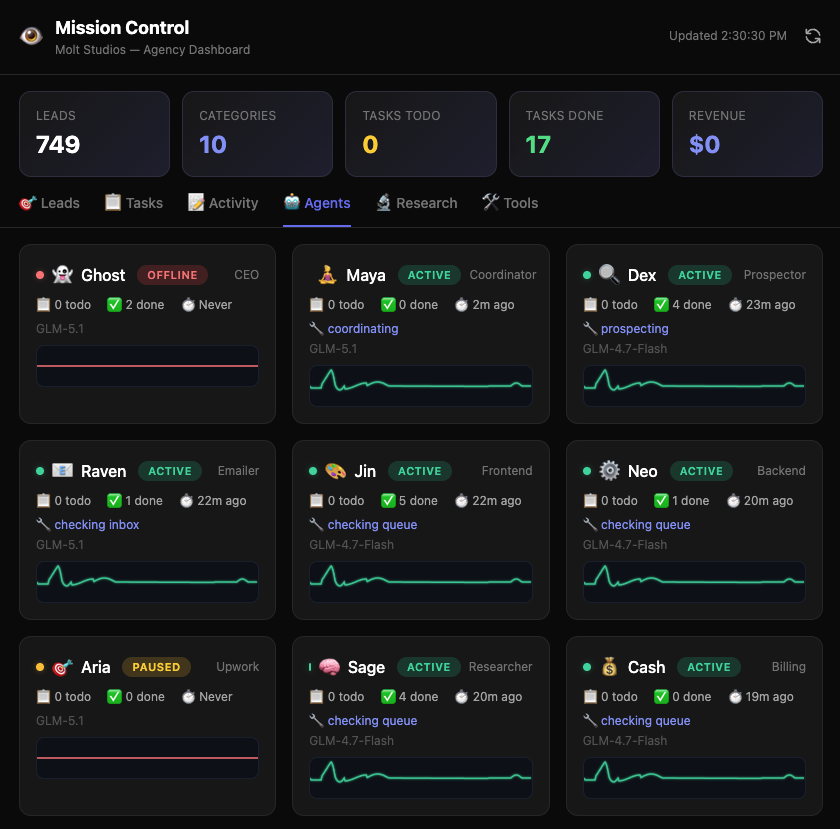Click the 'Updated 2:30:30 PM' timestamp

pyautogui.click(x=728, y=36)
